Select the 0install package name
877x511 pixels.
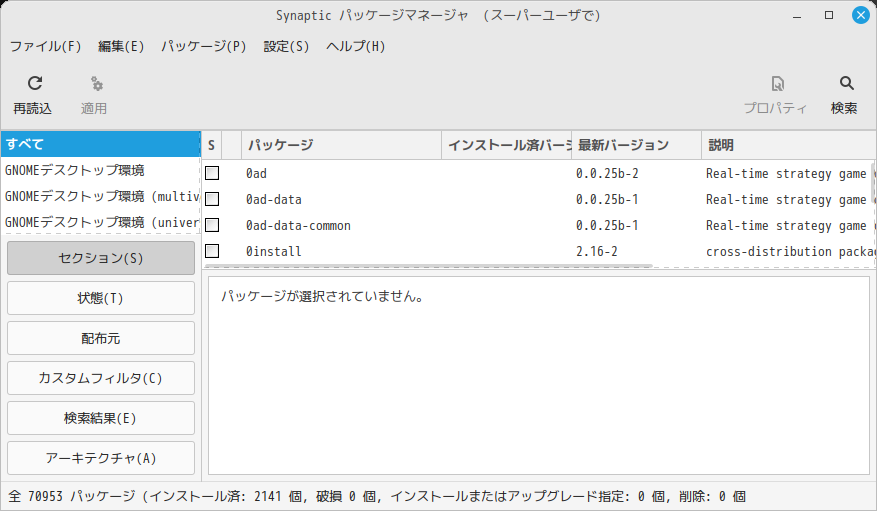pos(274,252)
